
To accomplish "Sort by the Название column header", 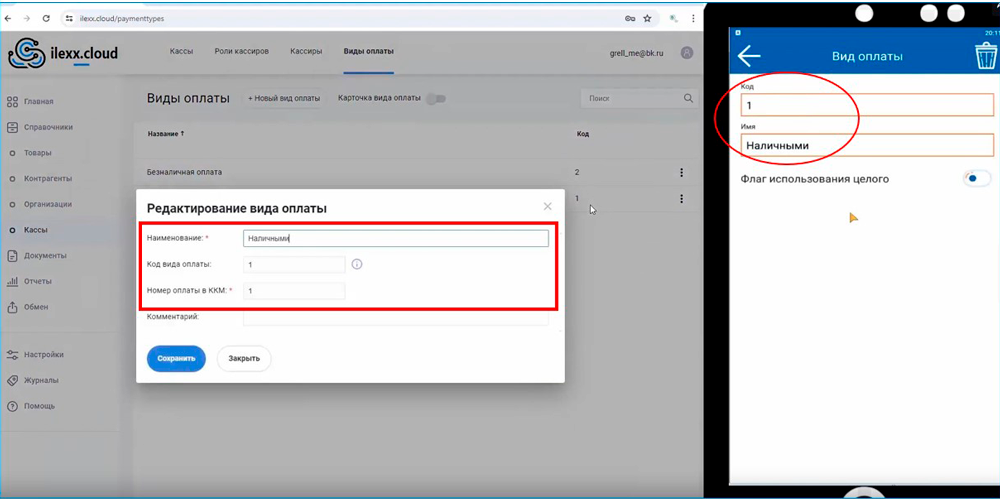I will click(166, 134).
